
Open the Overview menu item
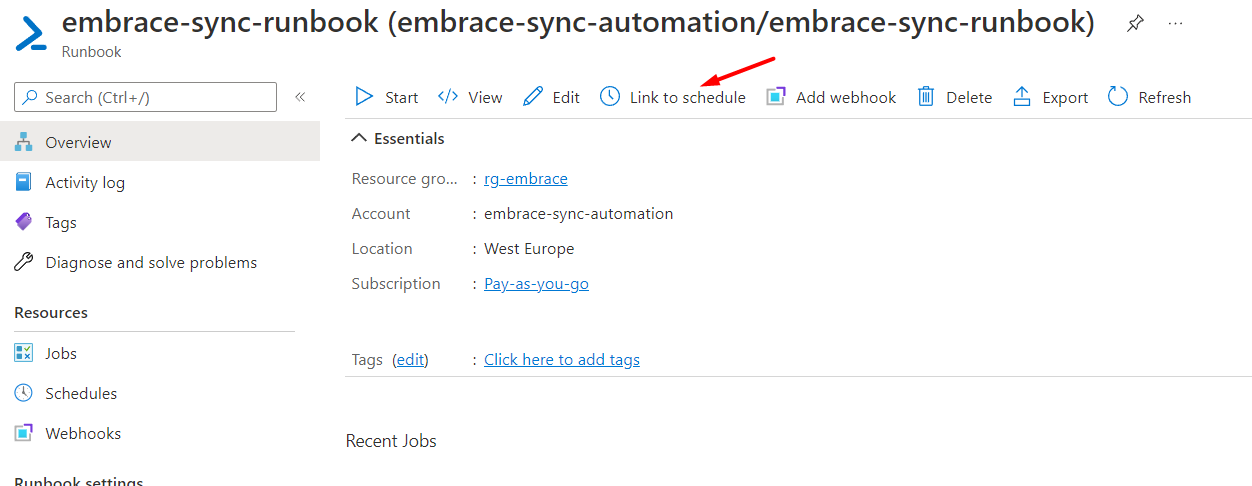[x=160, y=142]
